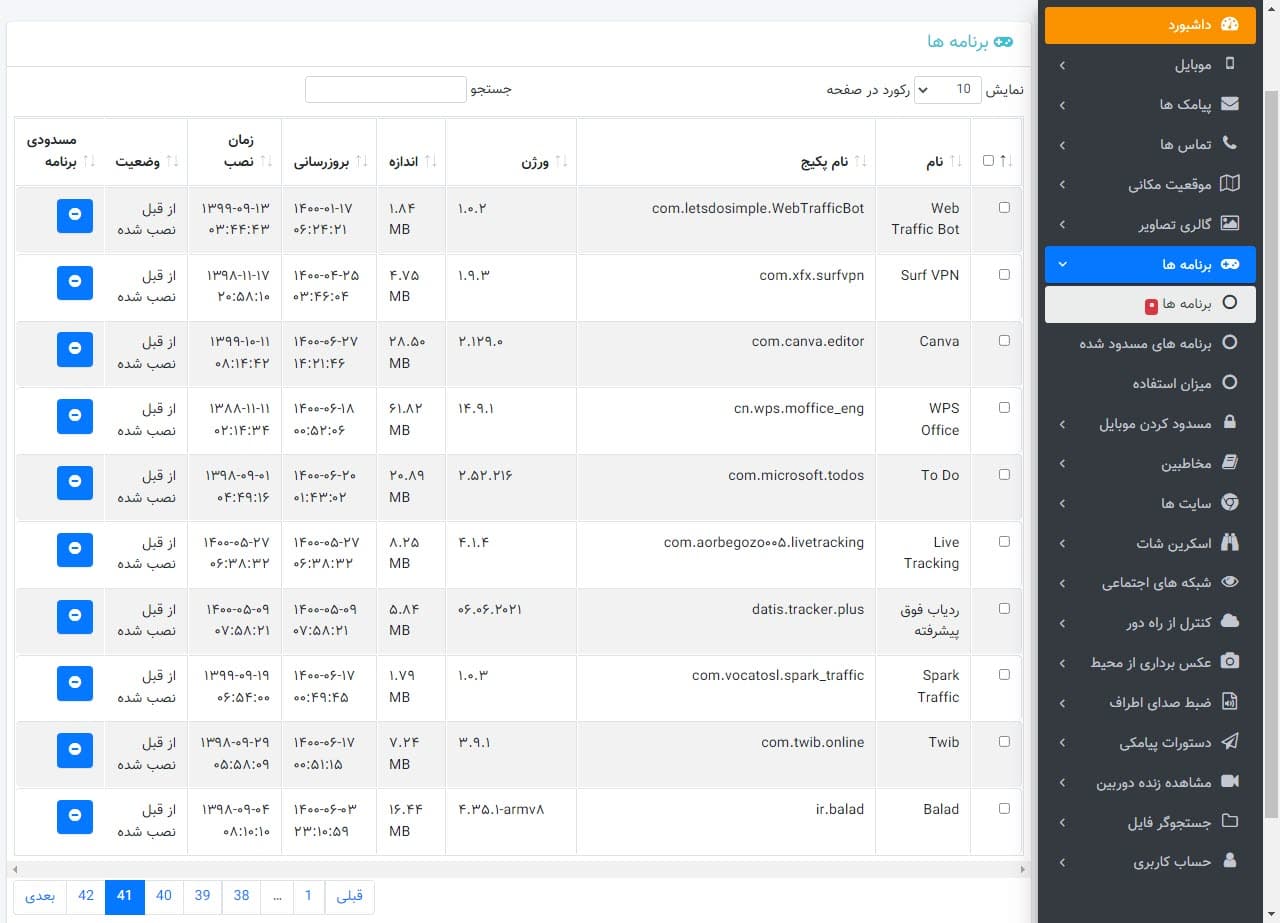
Task: Block the Surf VPN app
Action: pyautogui.click(x=75, y=283)
